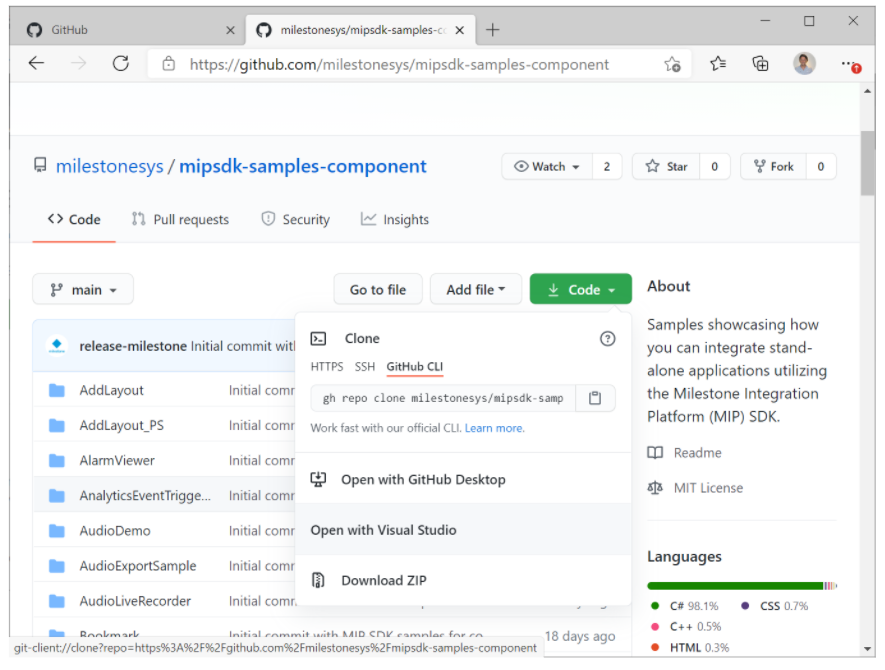Close the first GitHub tab

point(230,30)
